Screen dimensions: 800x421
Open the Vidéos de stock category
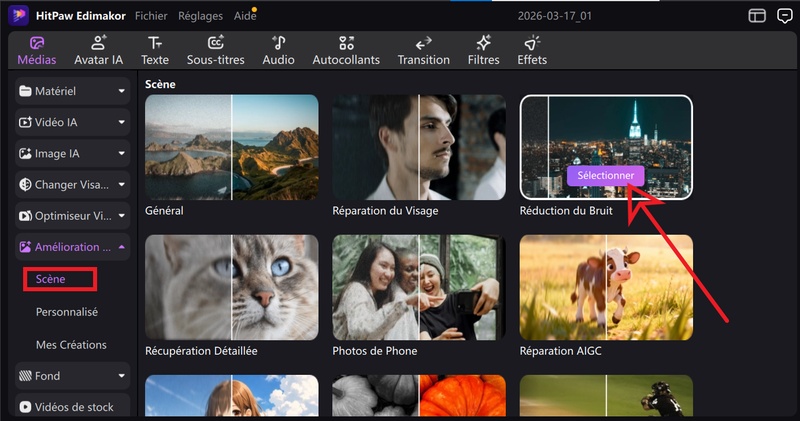(x=72, y=407)
